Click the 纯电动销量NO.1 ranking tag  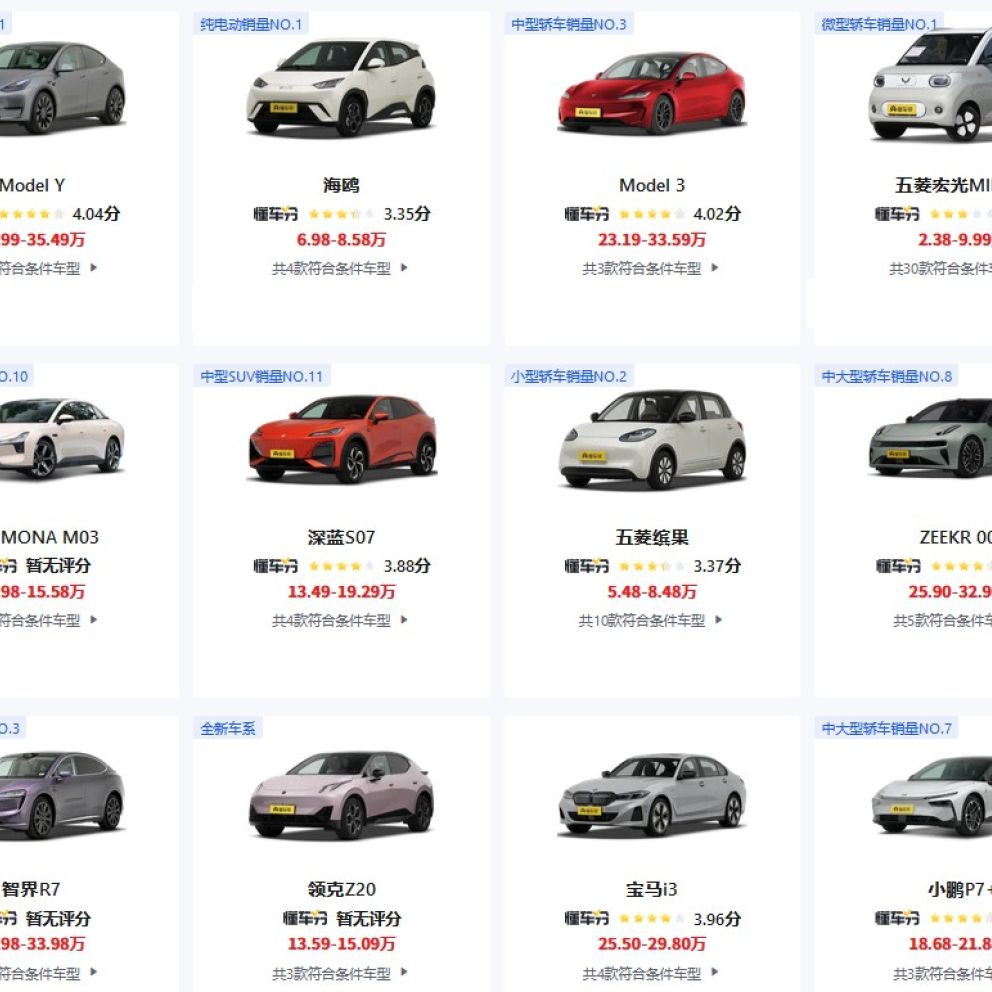251,24
